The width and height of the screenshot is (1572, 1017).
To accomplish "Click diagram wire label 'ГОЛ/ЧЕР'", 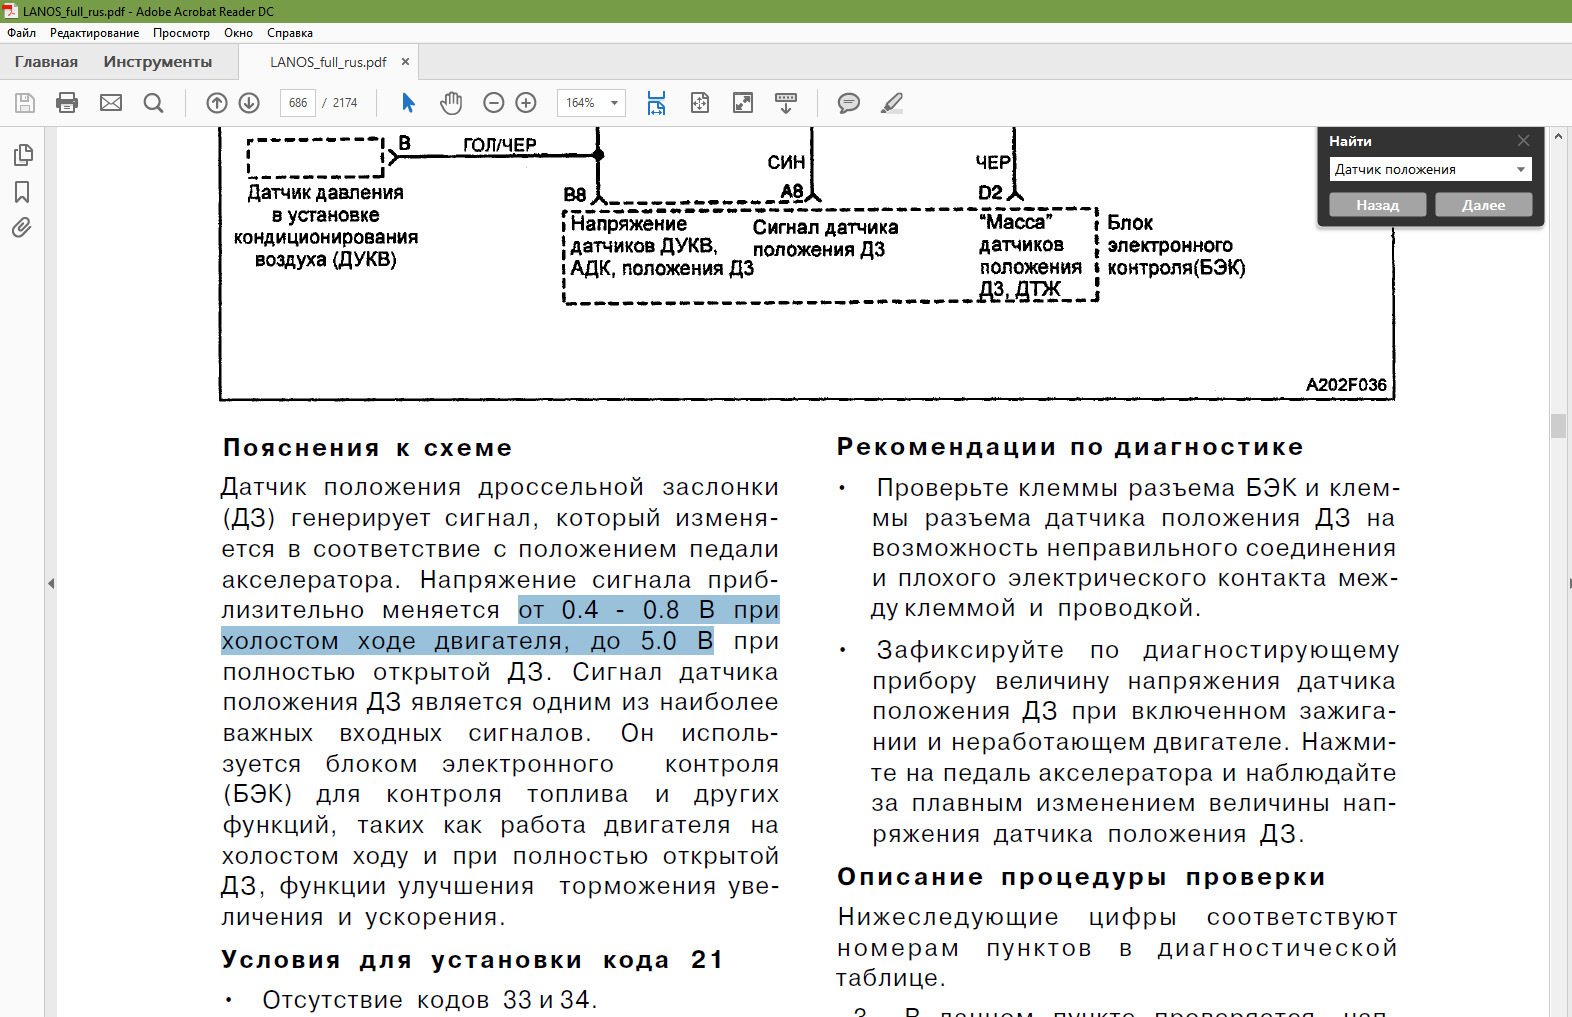I will tap(499, 144).
